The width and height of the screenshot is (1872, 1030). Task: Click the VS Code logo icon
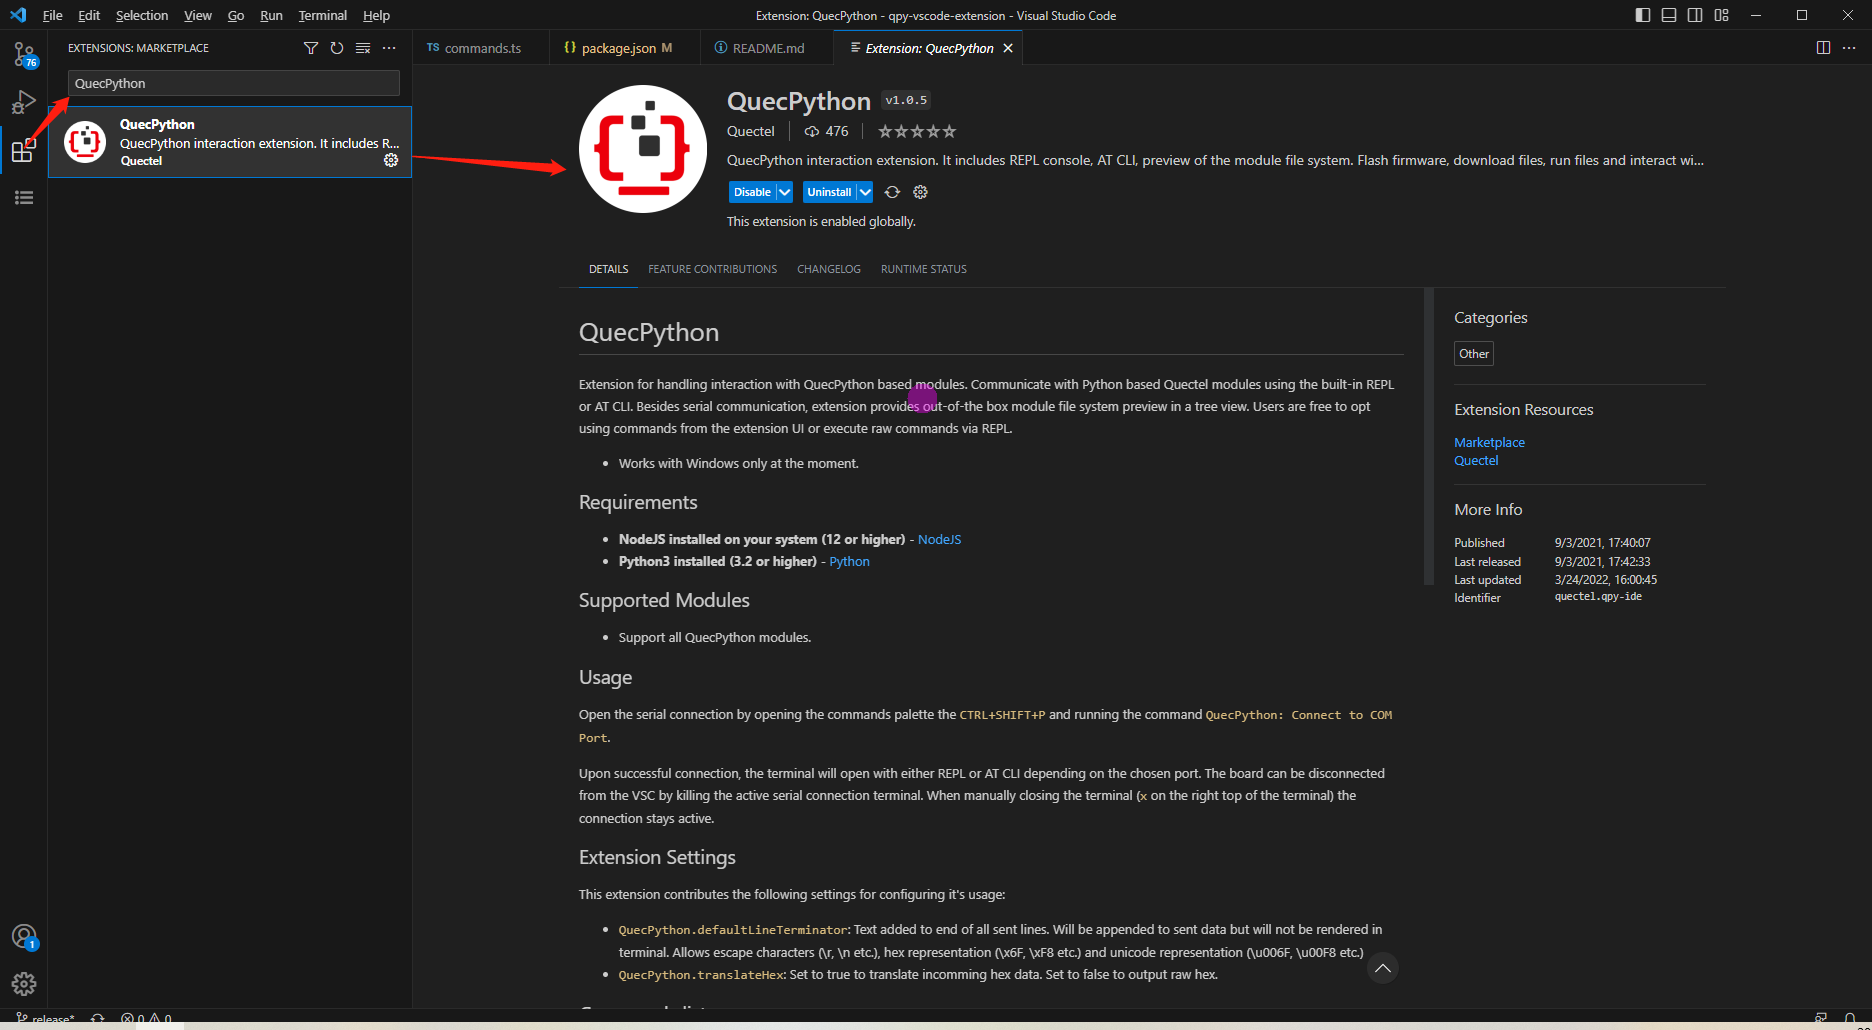(18, 15)
